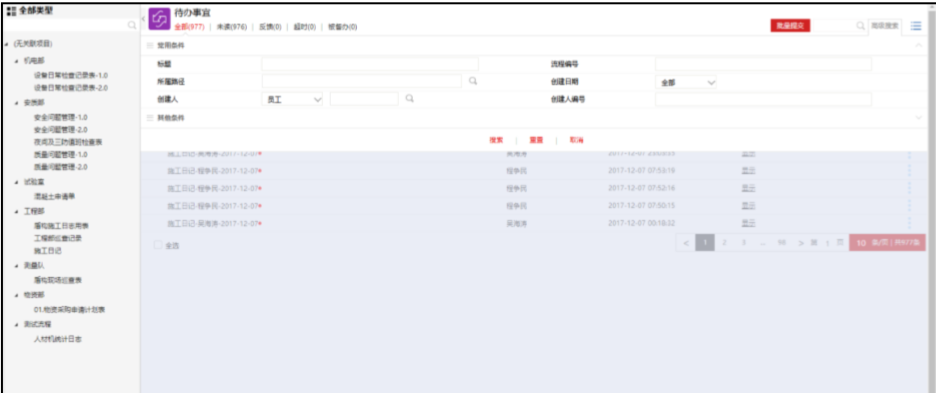This screenshot has width=936, height=393.
Task: Select 安全问题管理-2.0 in tree
Action: (x=61, y=130)
